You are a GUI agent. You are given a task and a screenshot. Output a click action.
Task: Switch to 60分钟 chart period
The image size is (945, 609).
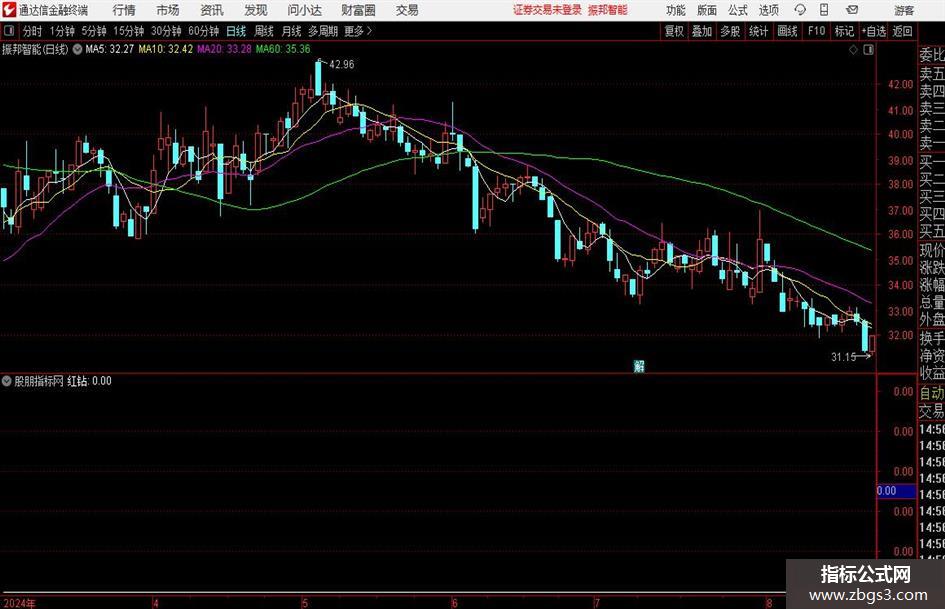pos(203,31)
